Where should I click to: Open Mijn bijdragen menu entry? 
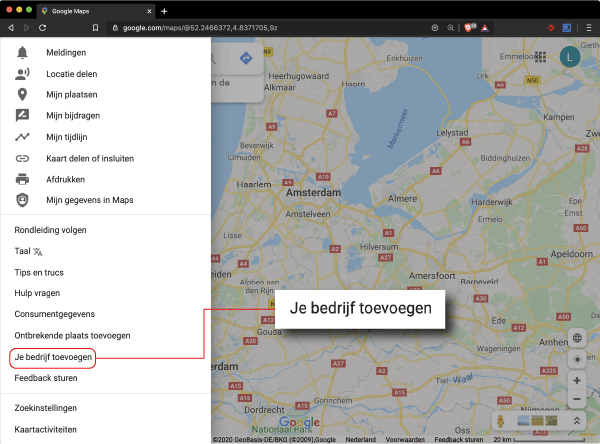73,116
